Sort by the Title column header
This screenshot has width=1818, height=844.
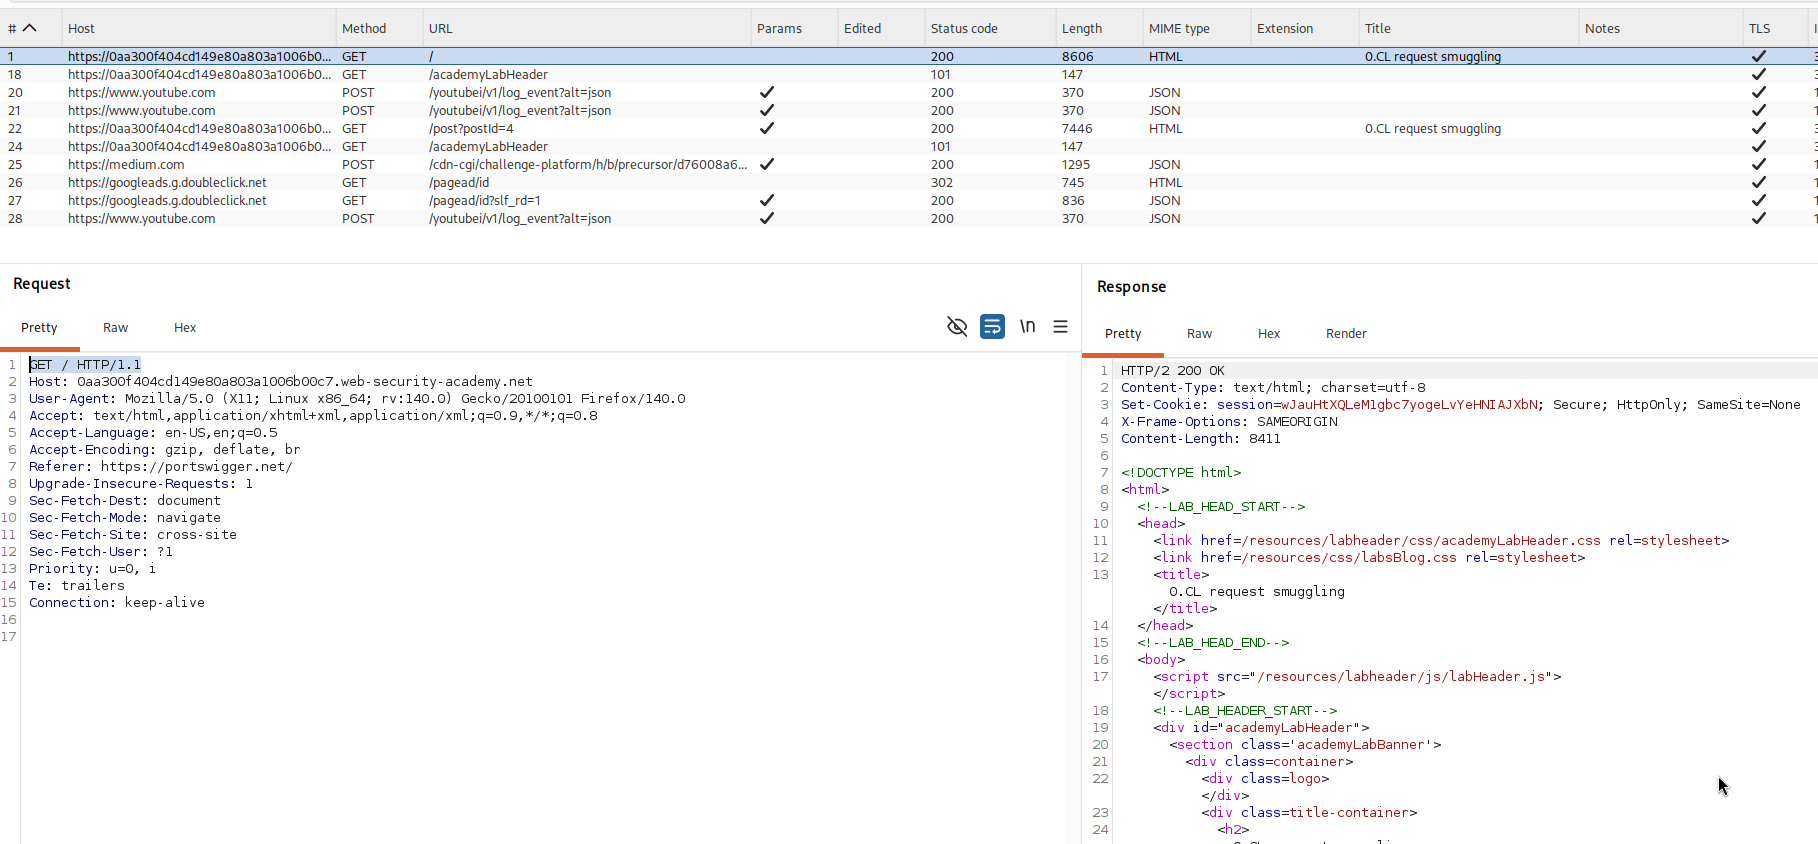tap(1469, 28)
